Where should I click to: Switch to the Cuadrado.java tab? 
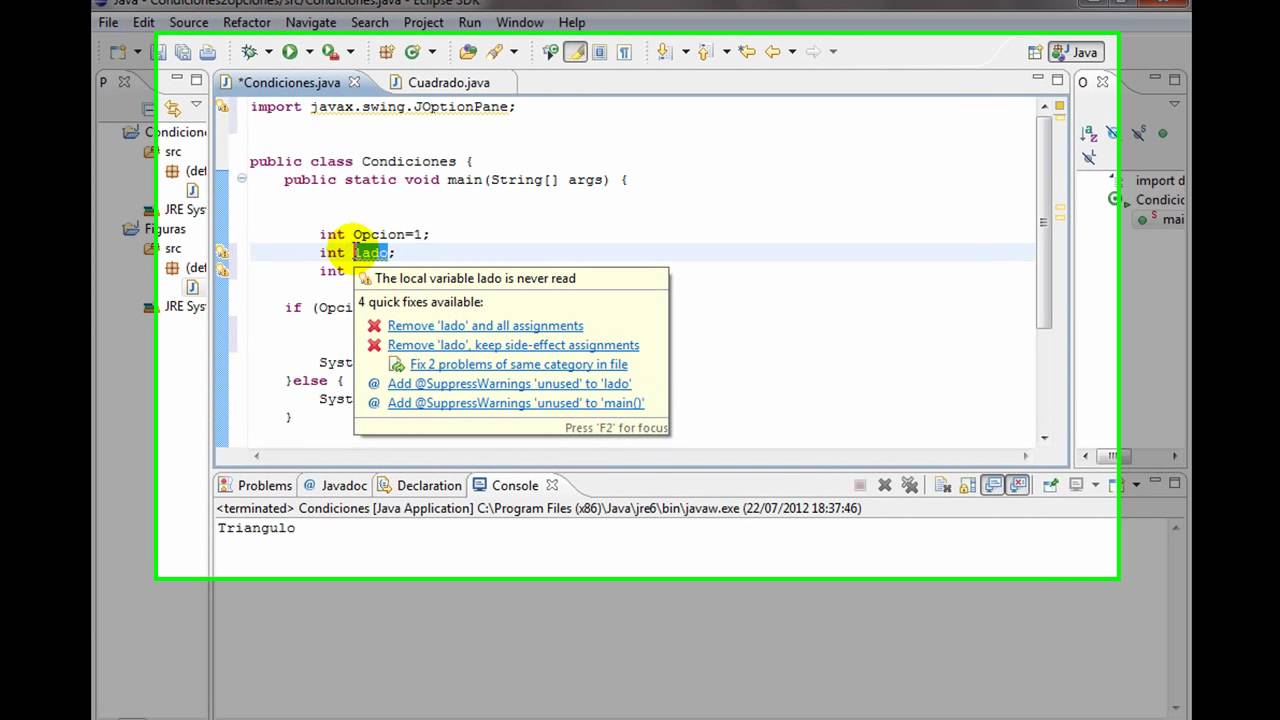448,82
